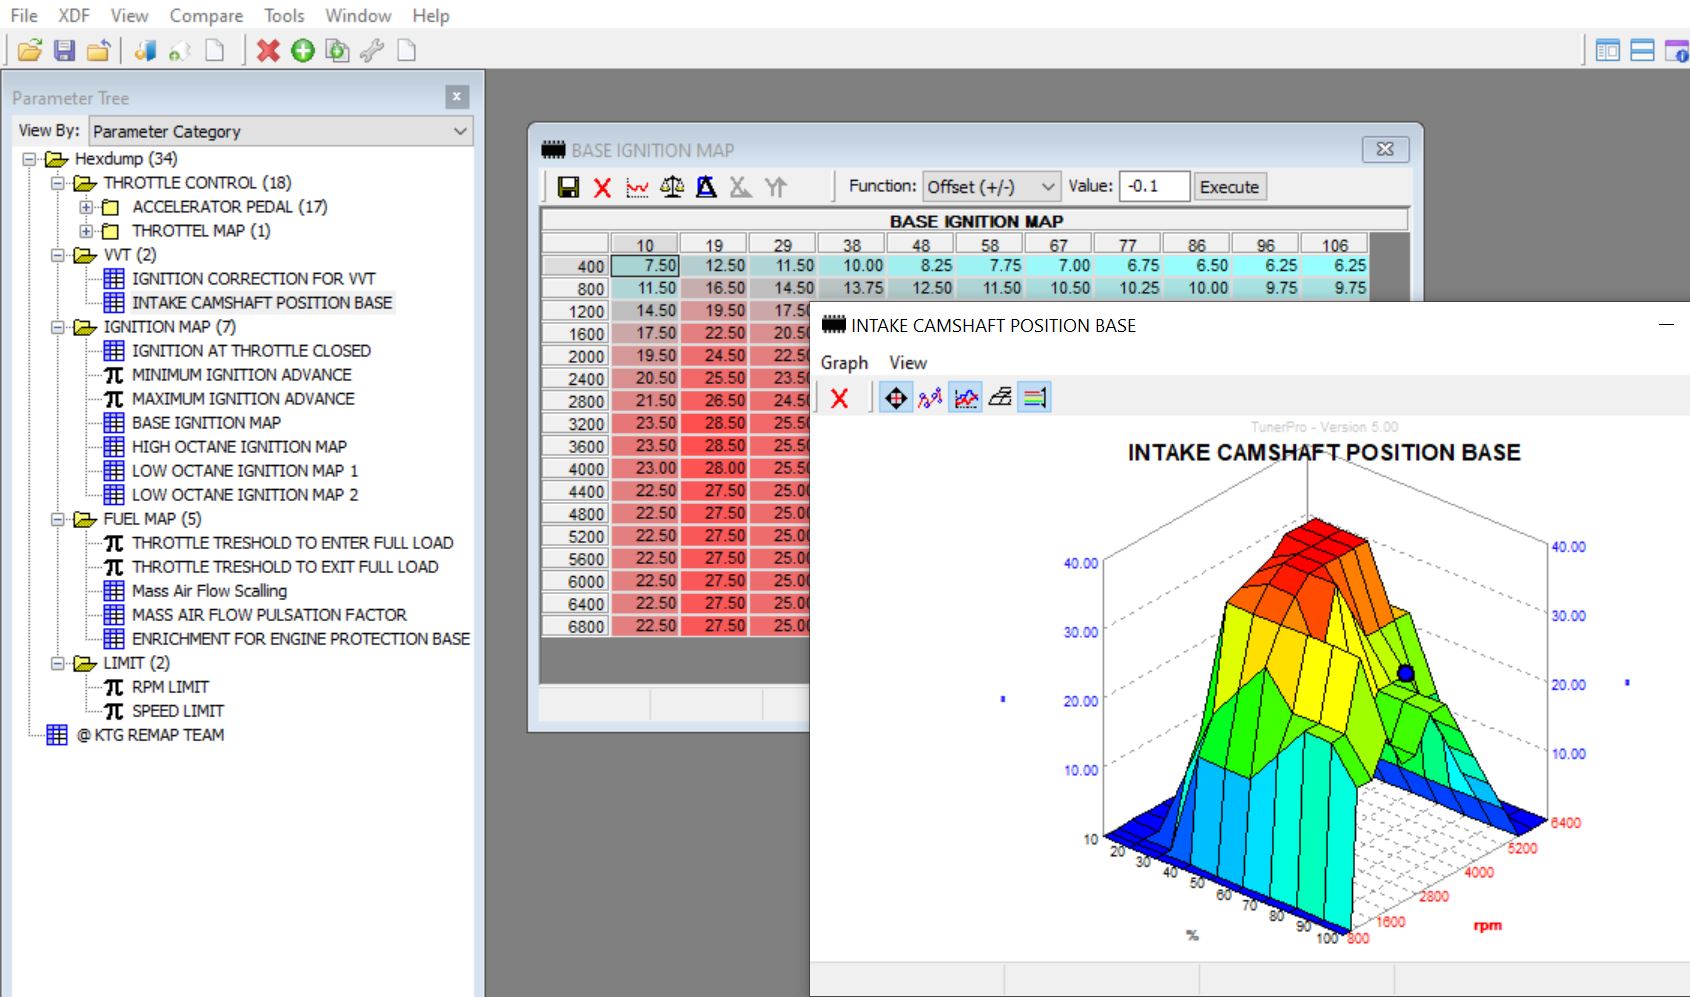This screenshot has width=1690, height=997.
Task: Expand the ACCELERATOR PEDAL (17) folder
Action: tap(87, 207)
